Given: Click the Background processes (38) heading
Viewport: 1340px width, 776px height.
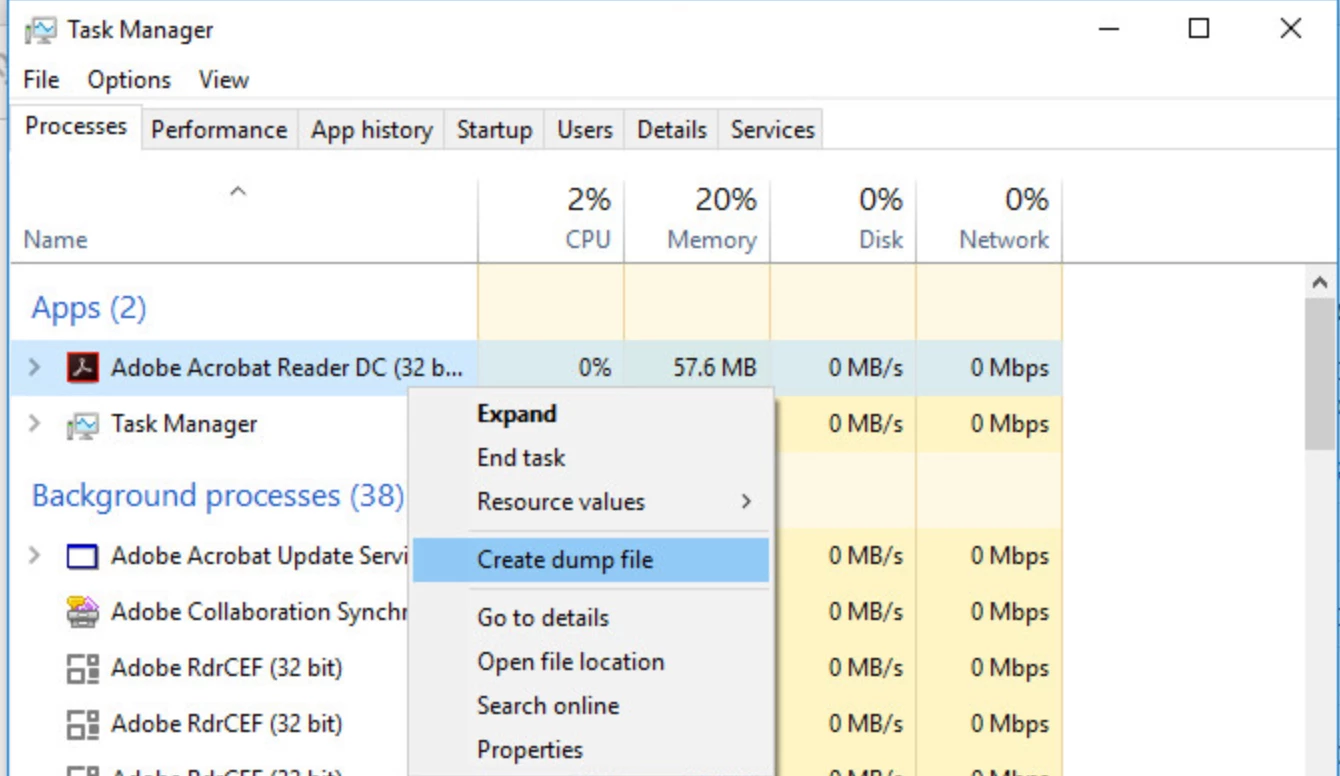Looking at the screenshot, I should [x=218, y=496].
